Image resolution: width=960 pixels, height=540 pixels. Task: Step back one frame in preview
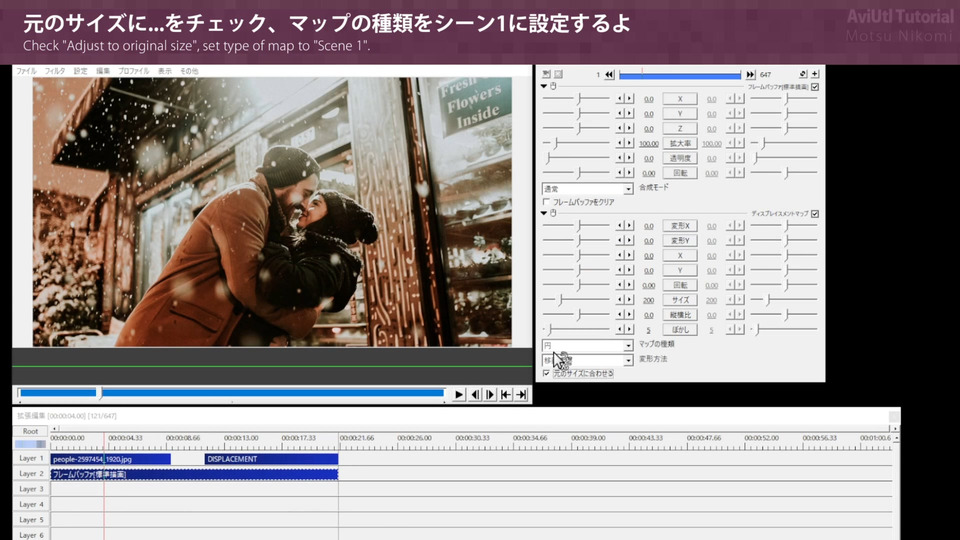click(x=475, y=395)
